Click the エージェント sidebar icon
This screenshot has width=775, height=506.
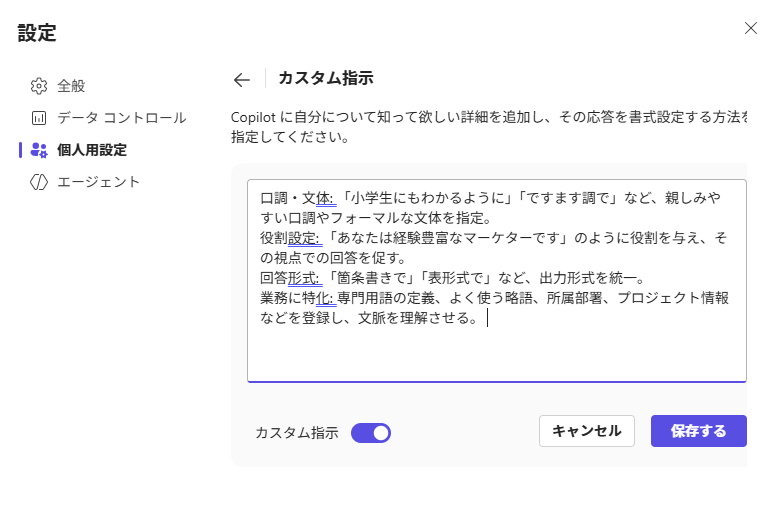(39, 182)
